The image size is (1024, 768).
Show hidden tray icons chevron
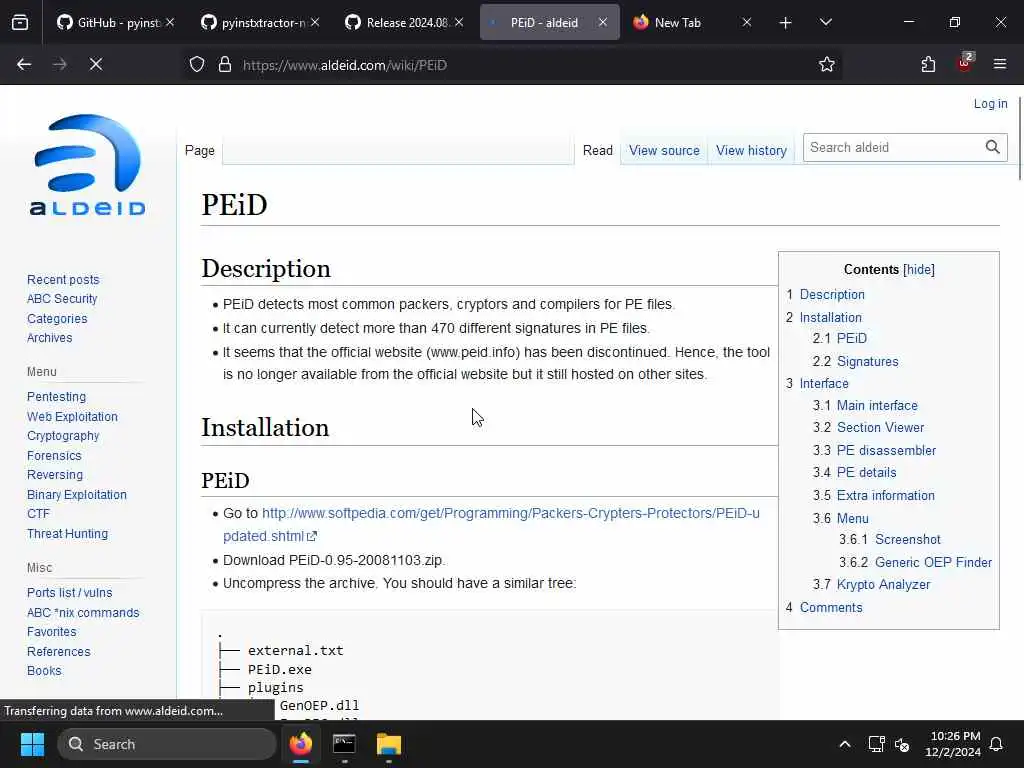tap(844, 744)
